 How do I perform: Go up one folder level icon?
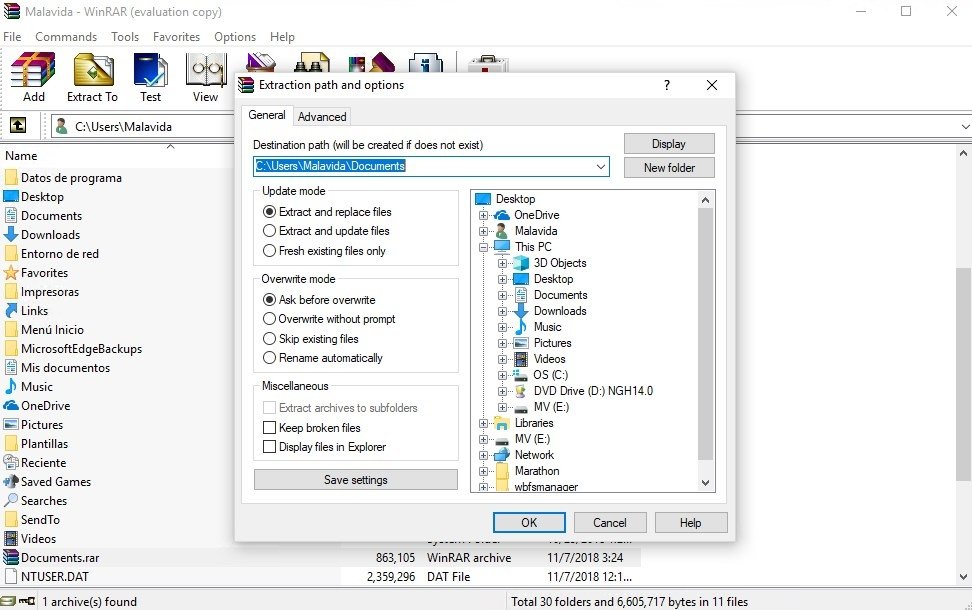point(18,126)
